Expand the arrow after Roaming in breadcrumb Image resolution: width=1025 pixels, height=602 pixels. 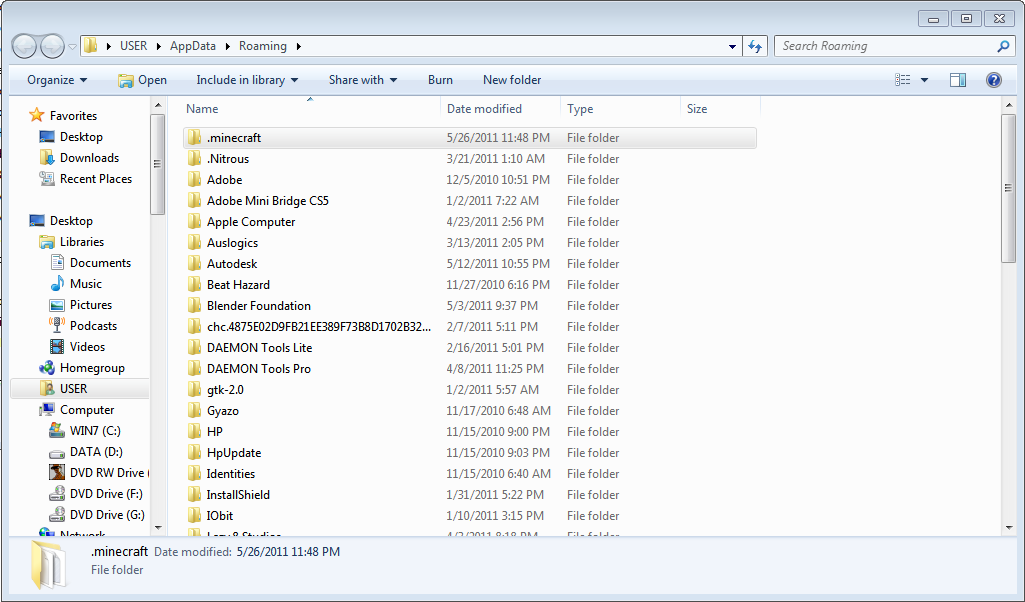click(299, 46)
